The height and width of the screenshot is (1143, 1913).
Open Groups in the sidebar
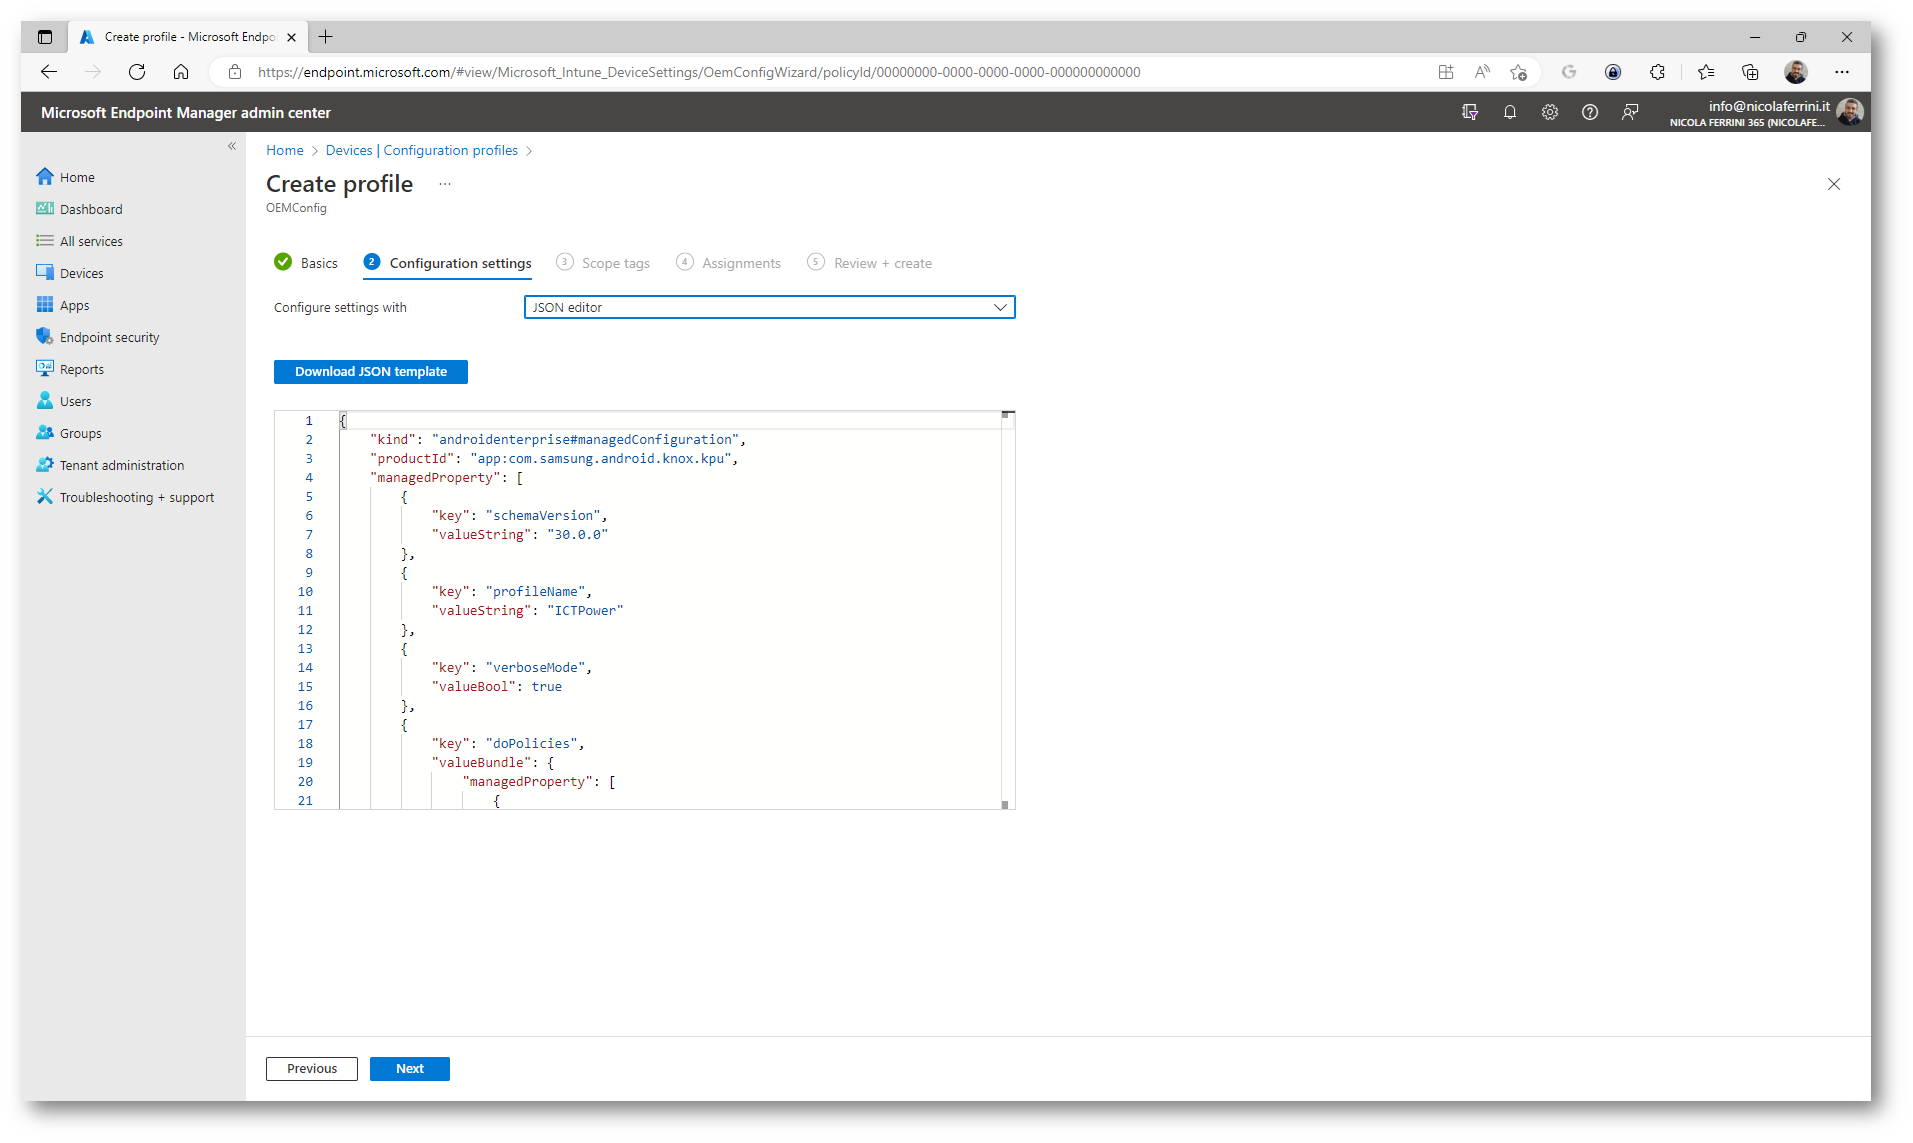point(80,433)
